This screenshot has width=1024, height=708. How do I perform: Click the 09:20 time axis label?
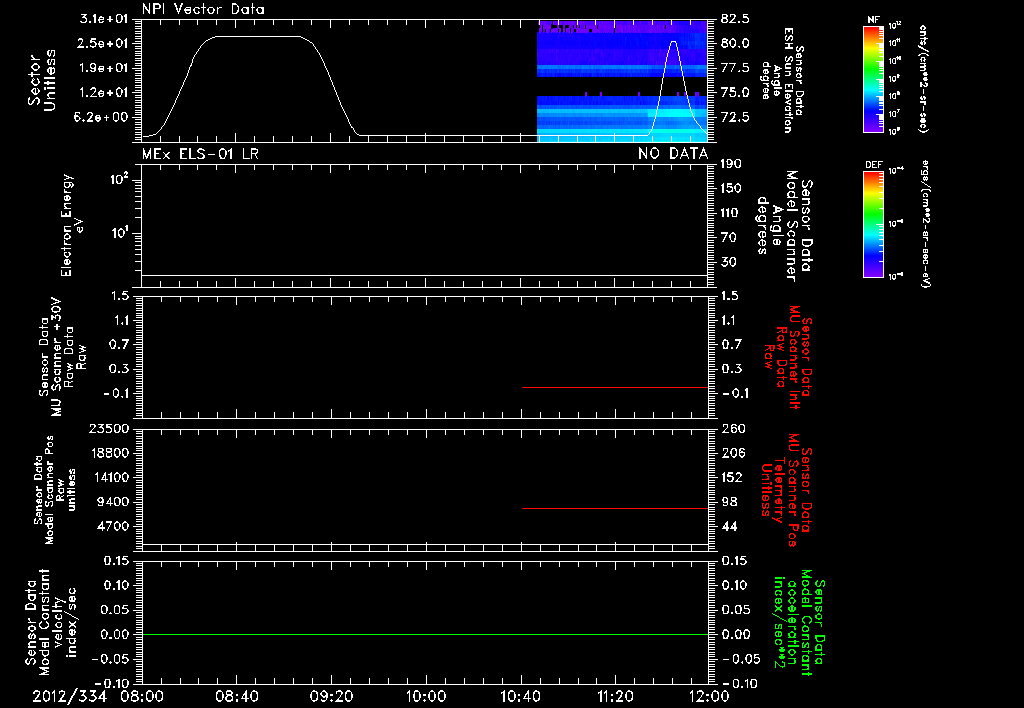coord(331,696)
